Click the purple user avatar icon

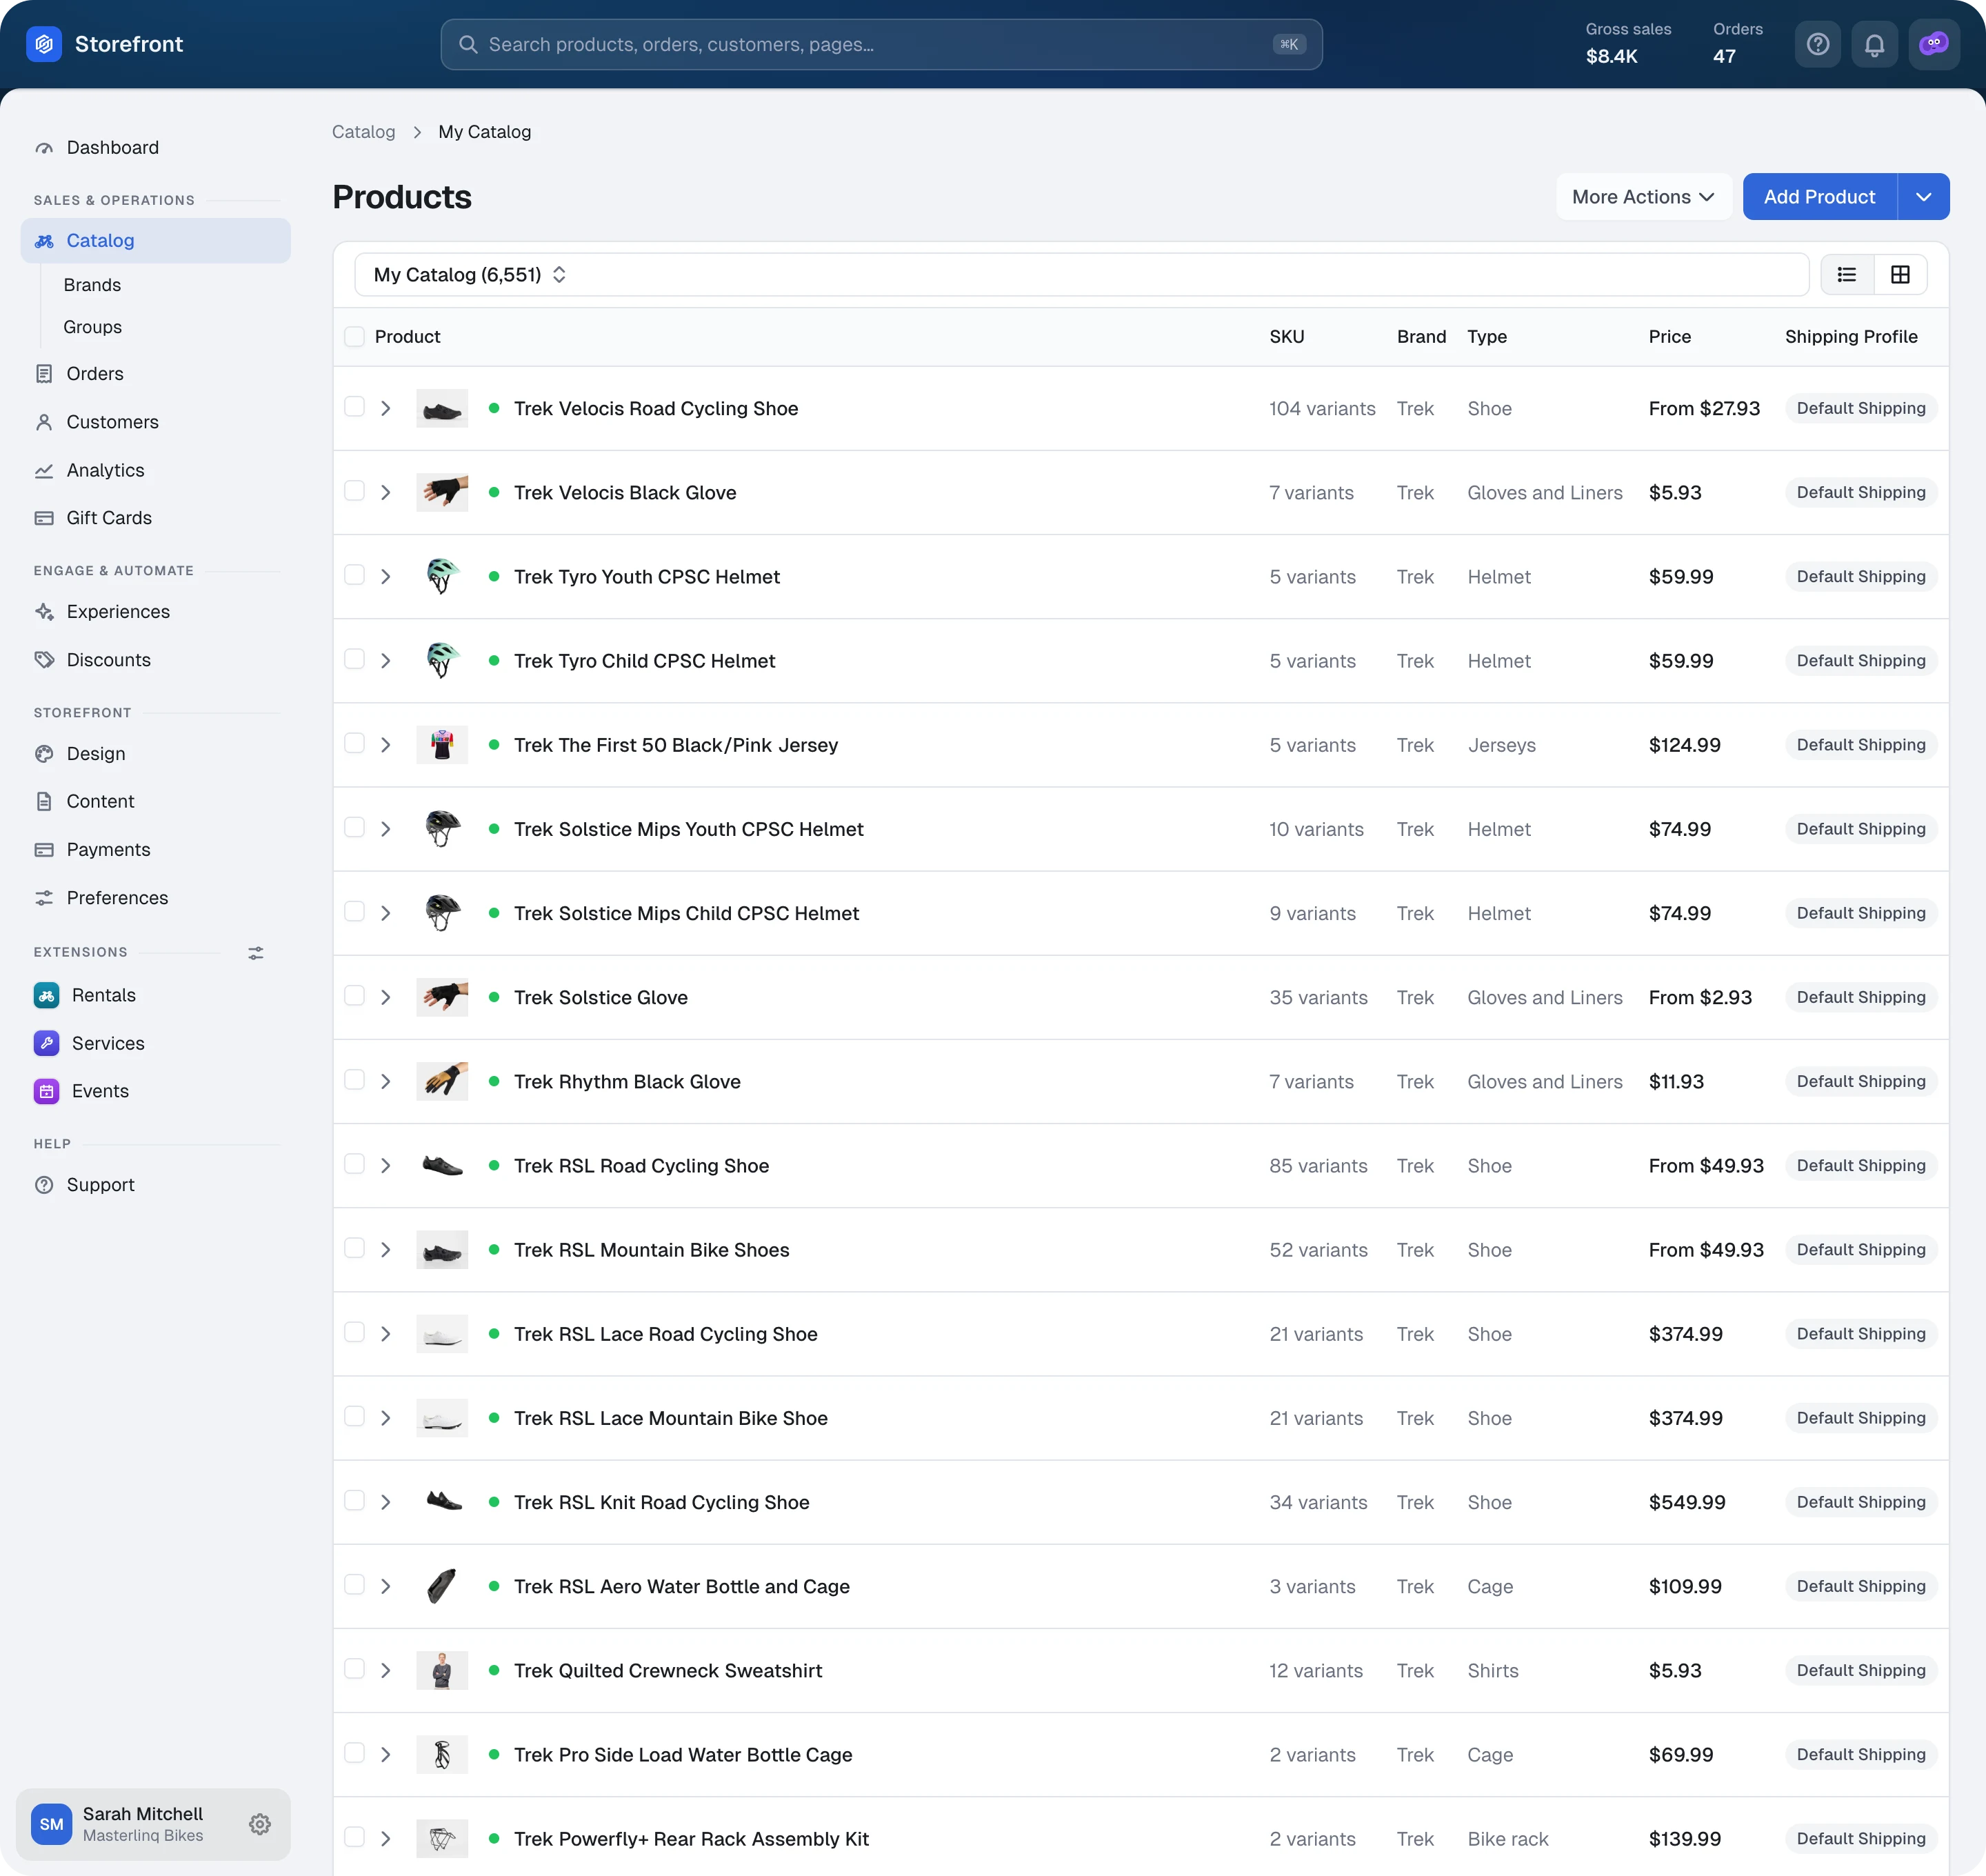pyautogui.click(x=1933, y=44)
